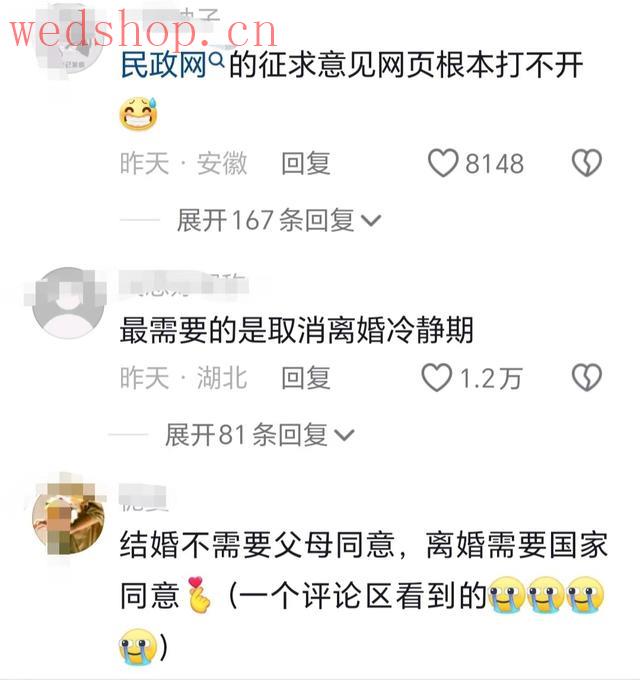Click search magnifier beside 民政网
This screenshot has height=680, width=640.
[216, 60]
